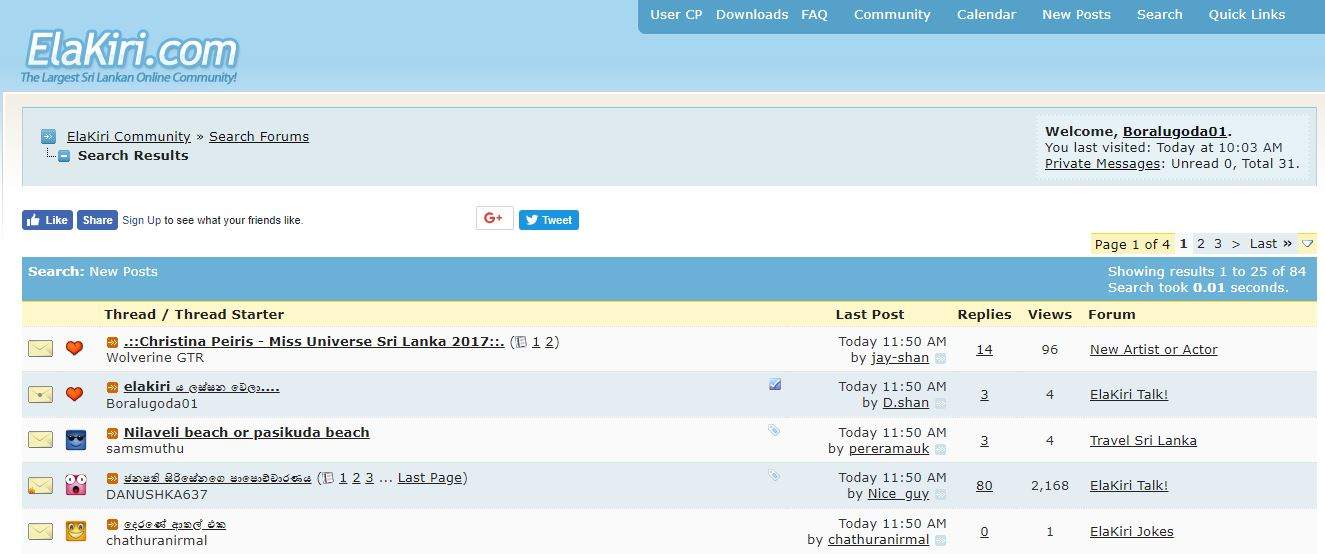Go to last post by pereramauk icon

point(940,450)
